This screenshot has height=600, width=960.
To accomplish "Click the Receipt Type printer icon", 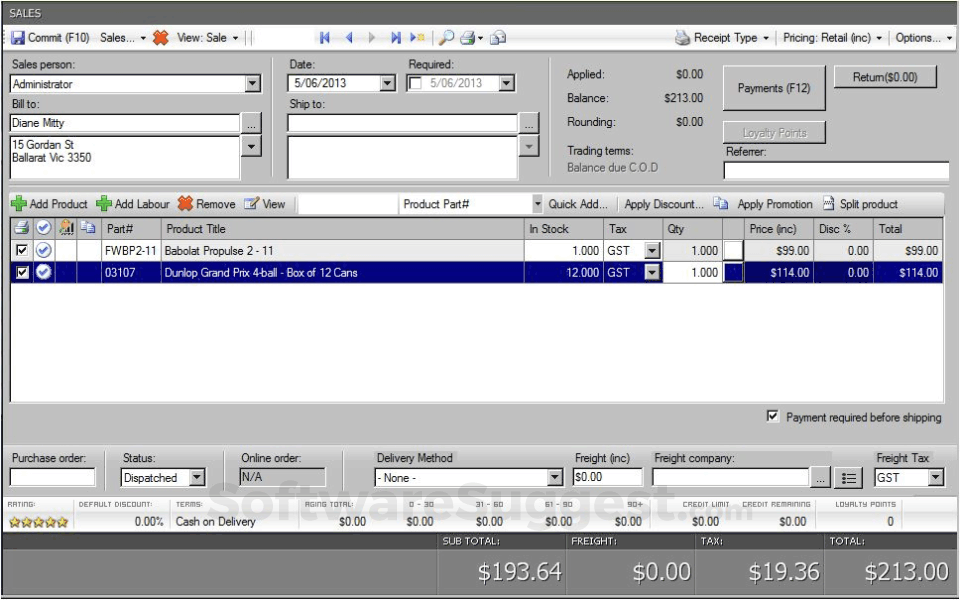I will tap(682, 37).
